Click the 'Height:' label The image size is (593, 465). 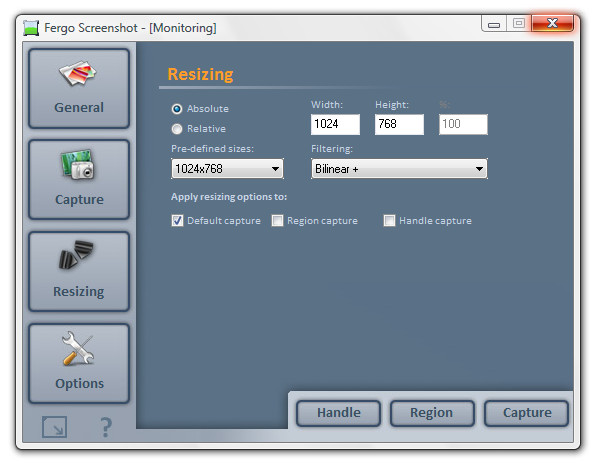coord(392,105)
